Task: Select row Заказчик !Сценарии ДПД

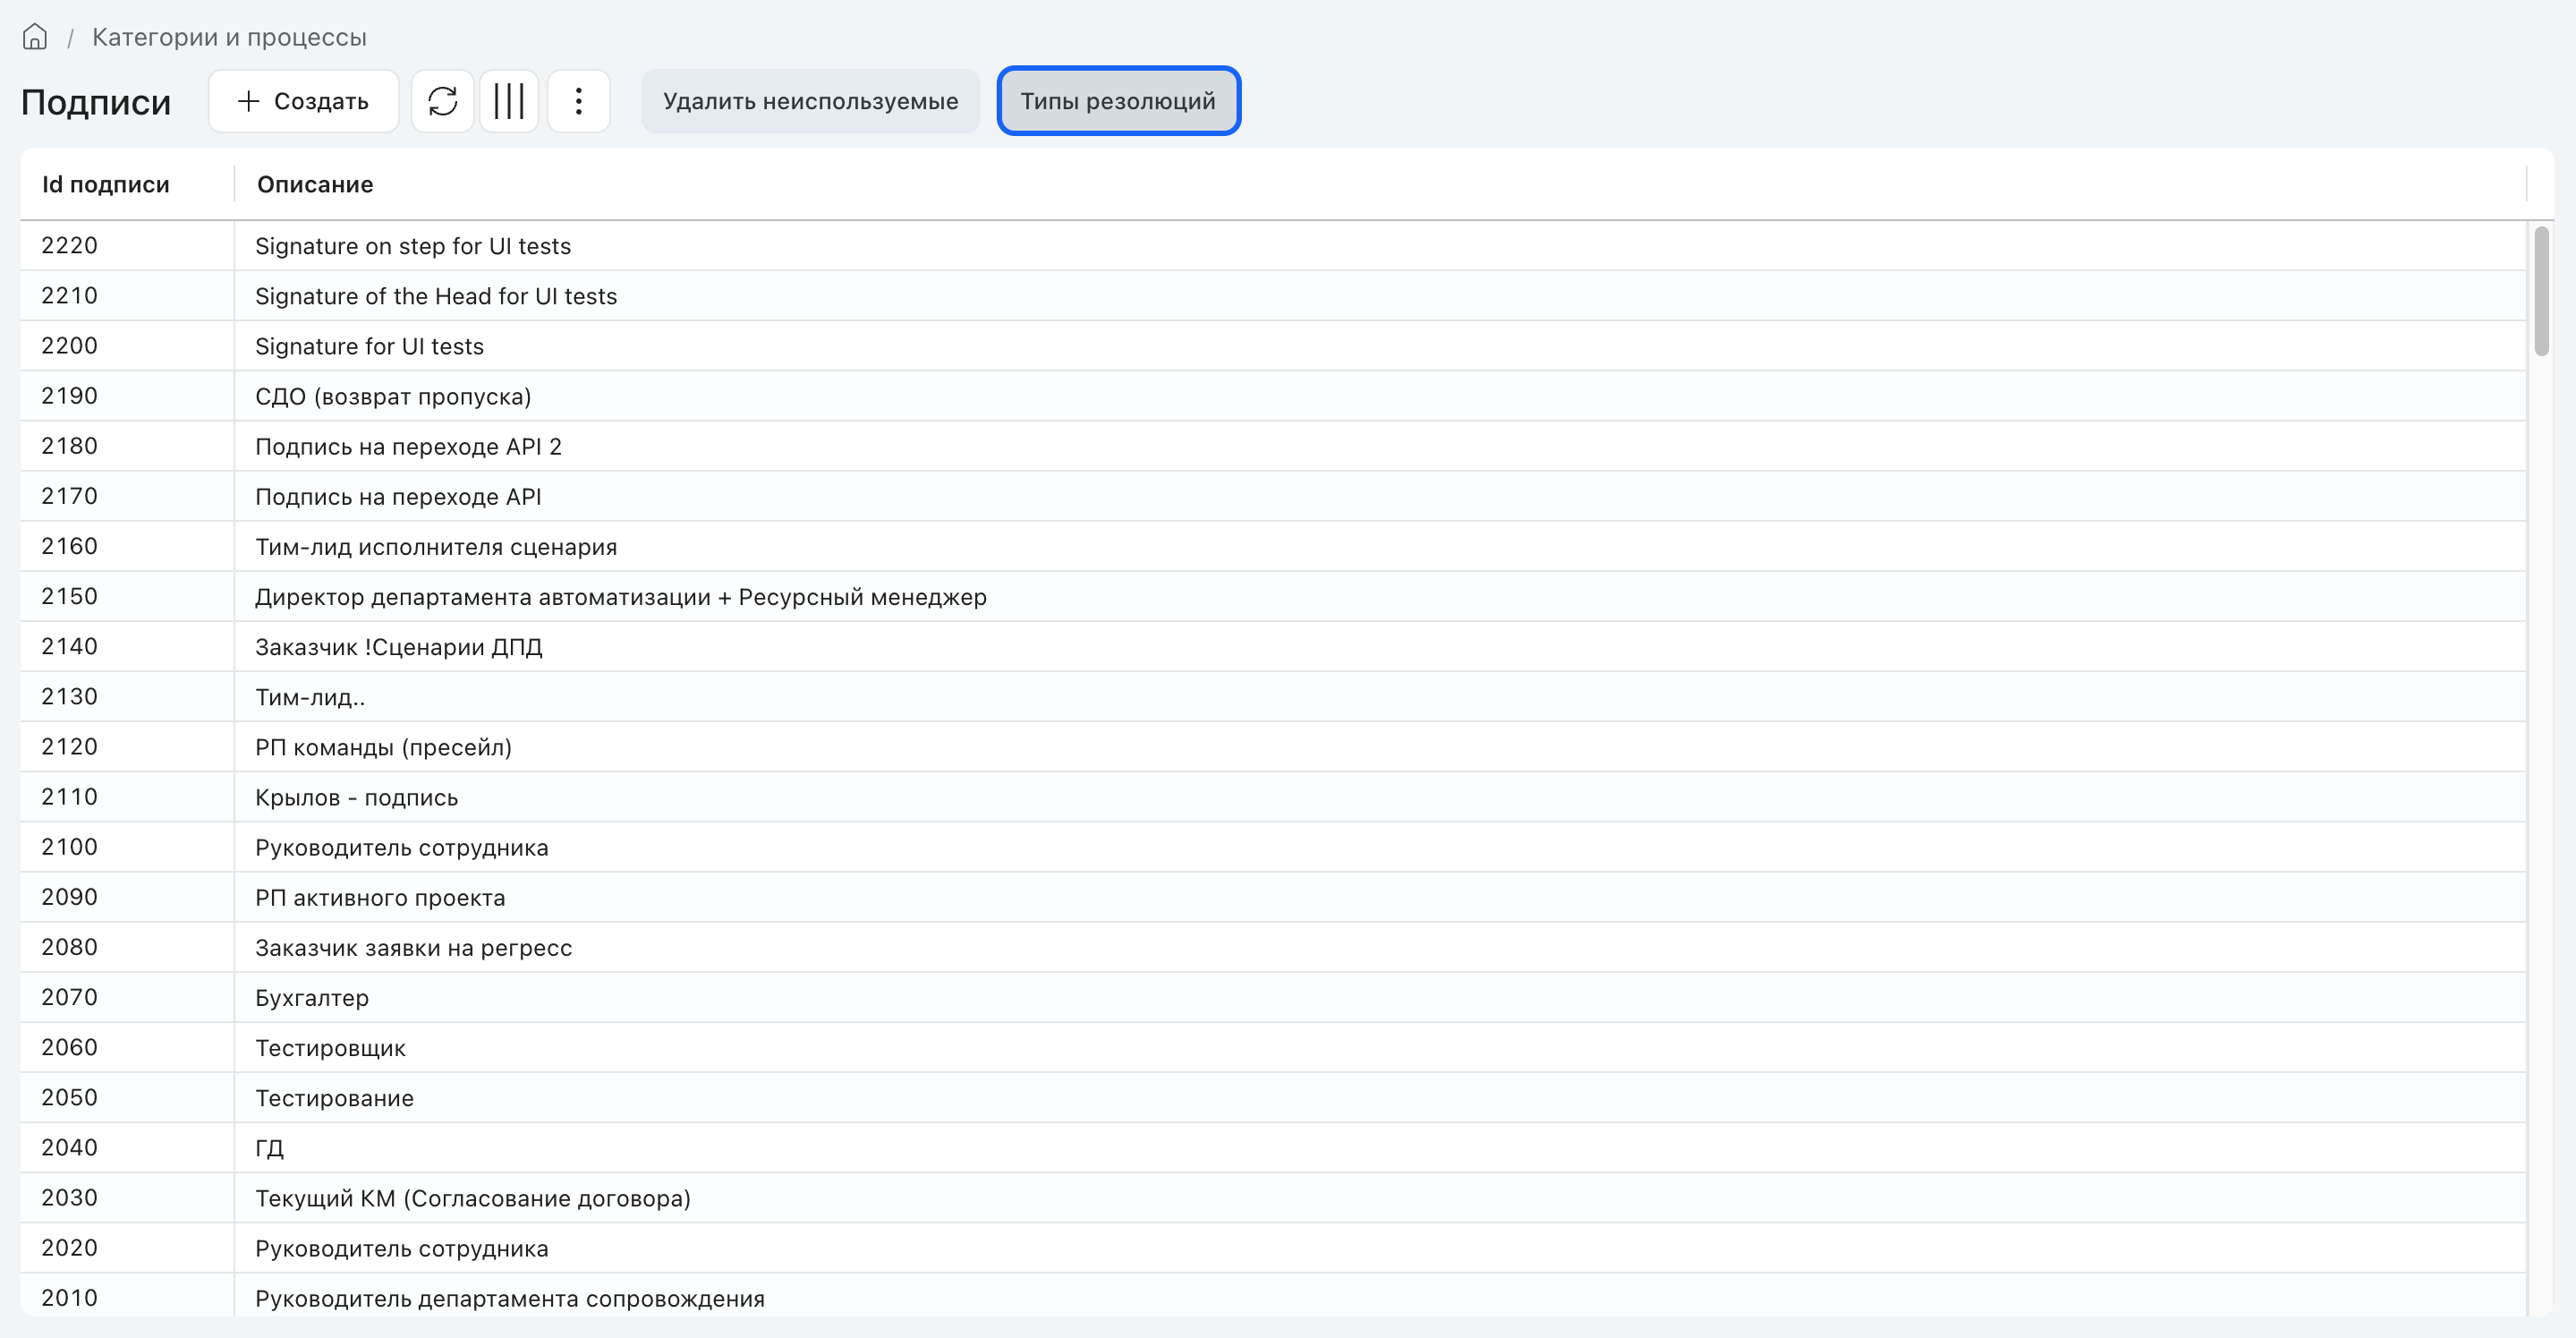Action: (1273, 647)
